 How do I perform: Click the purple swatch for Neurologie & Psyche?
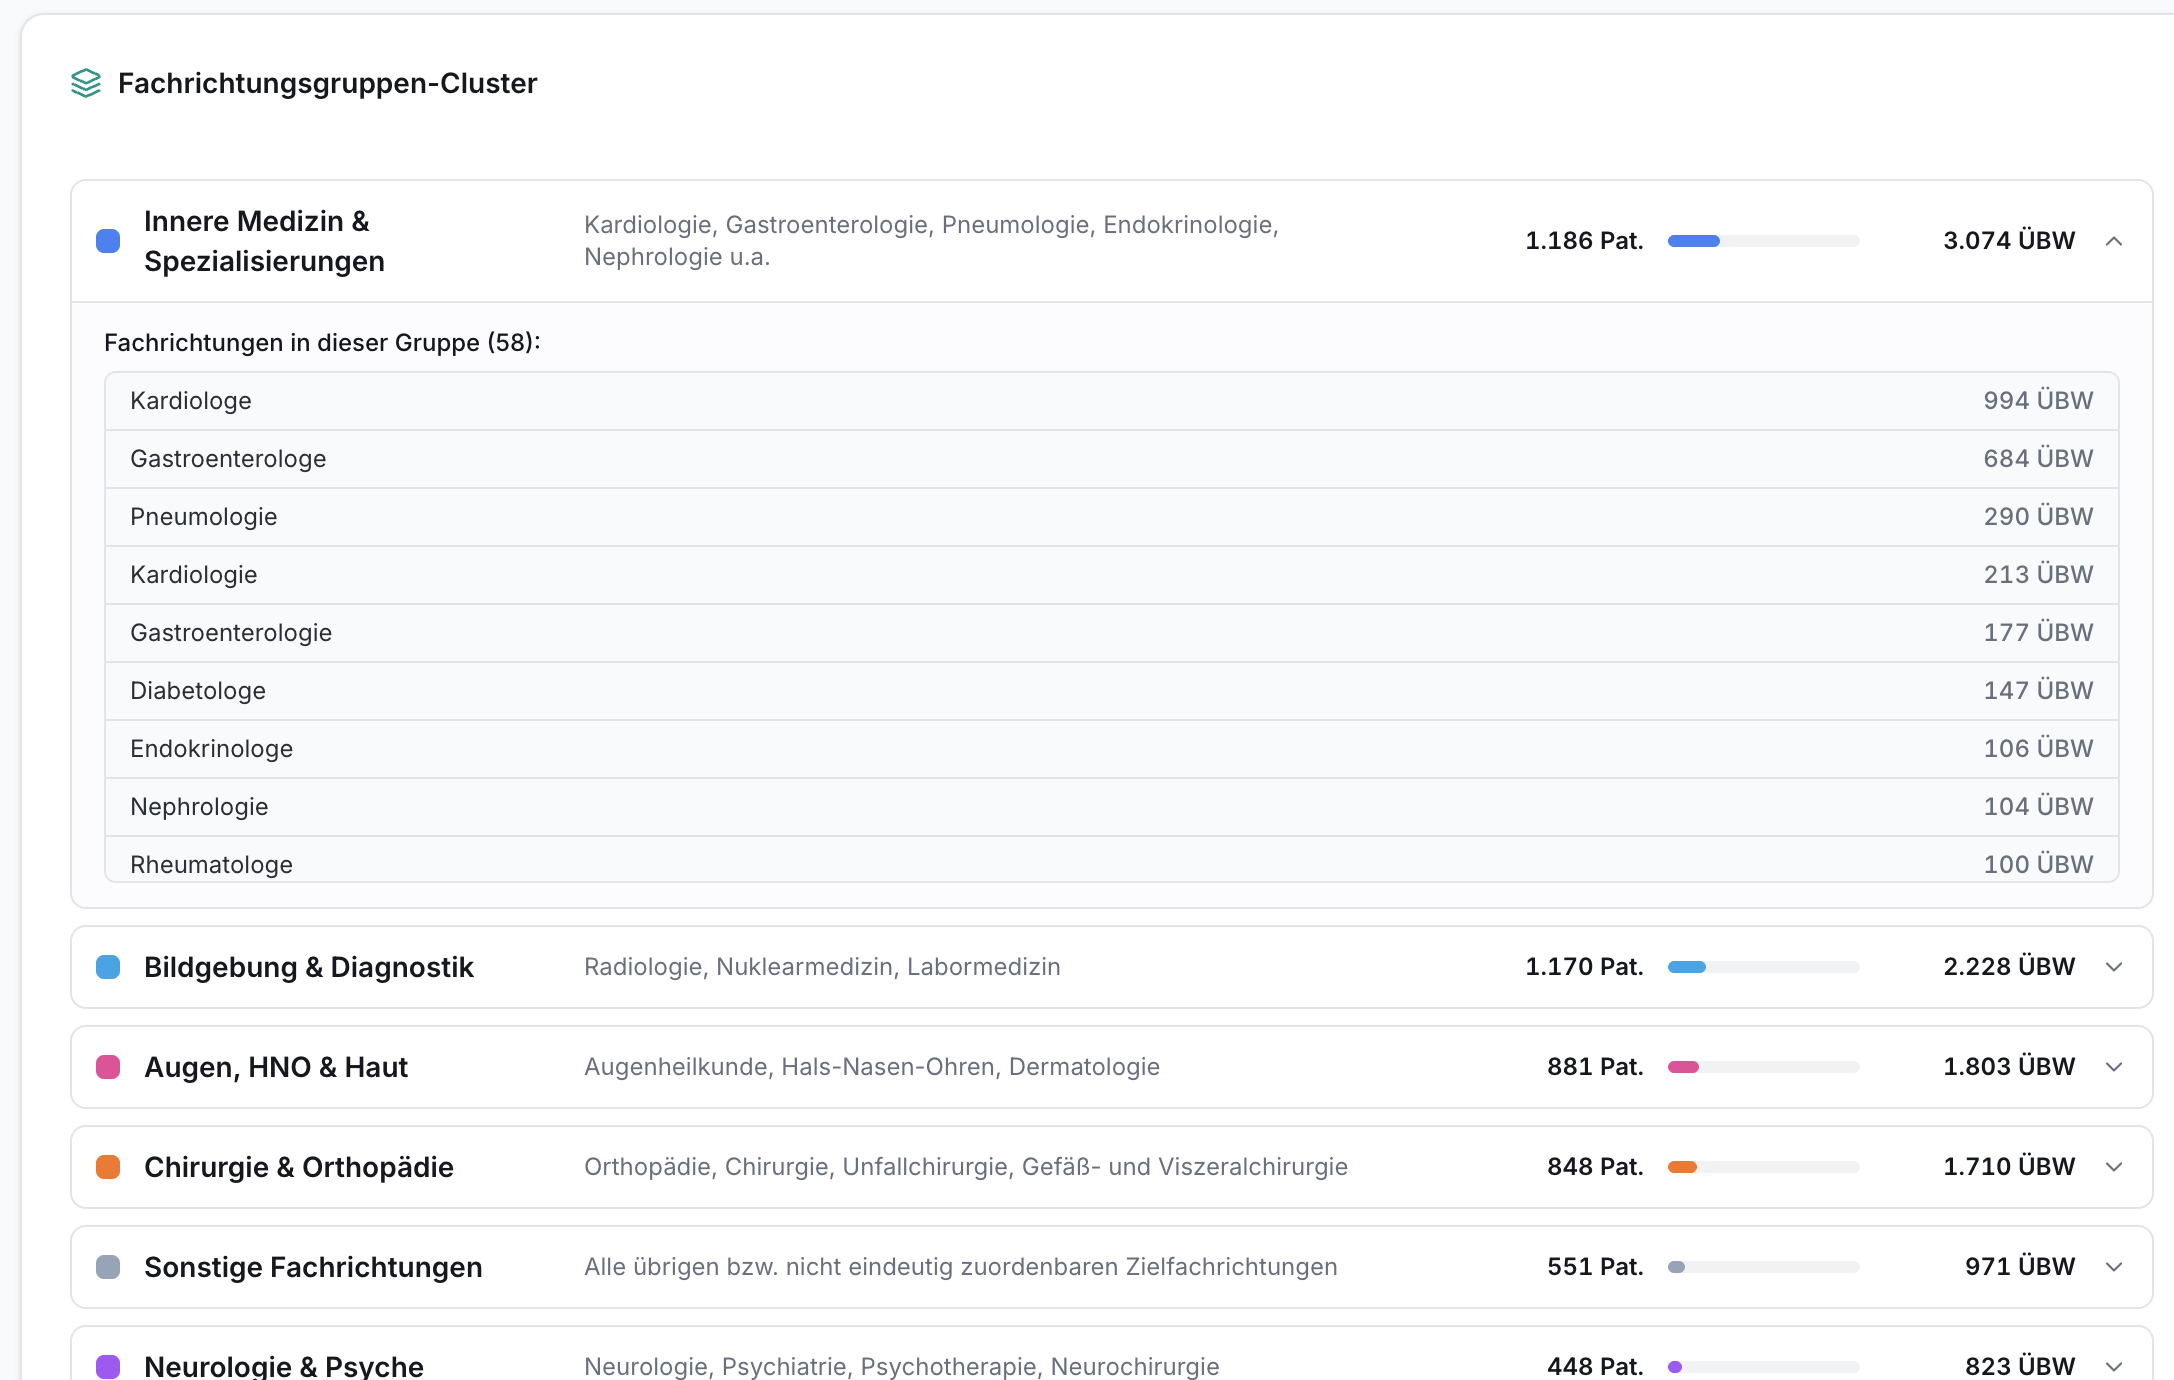(108, 1366)
